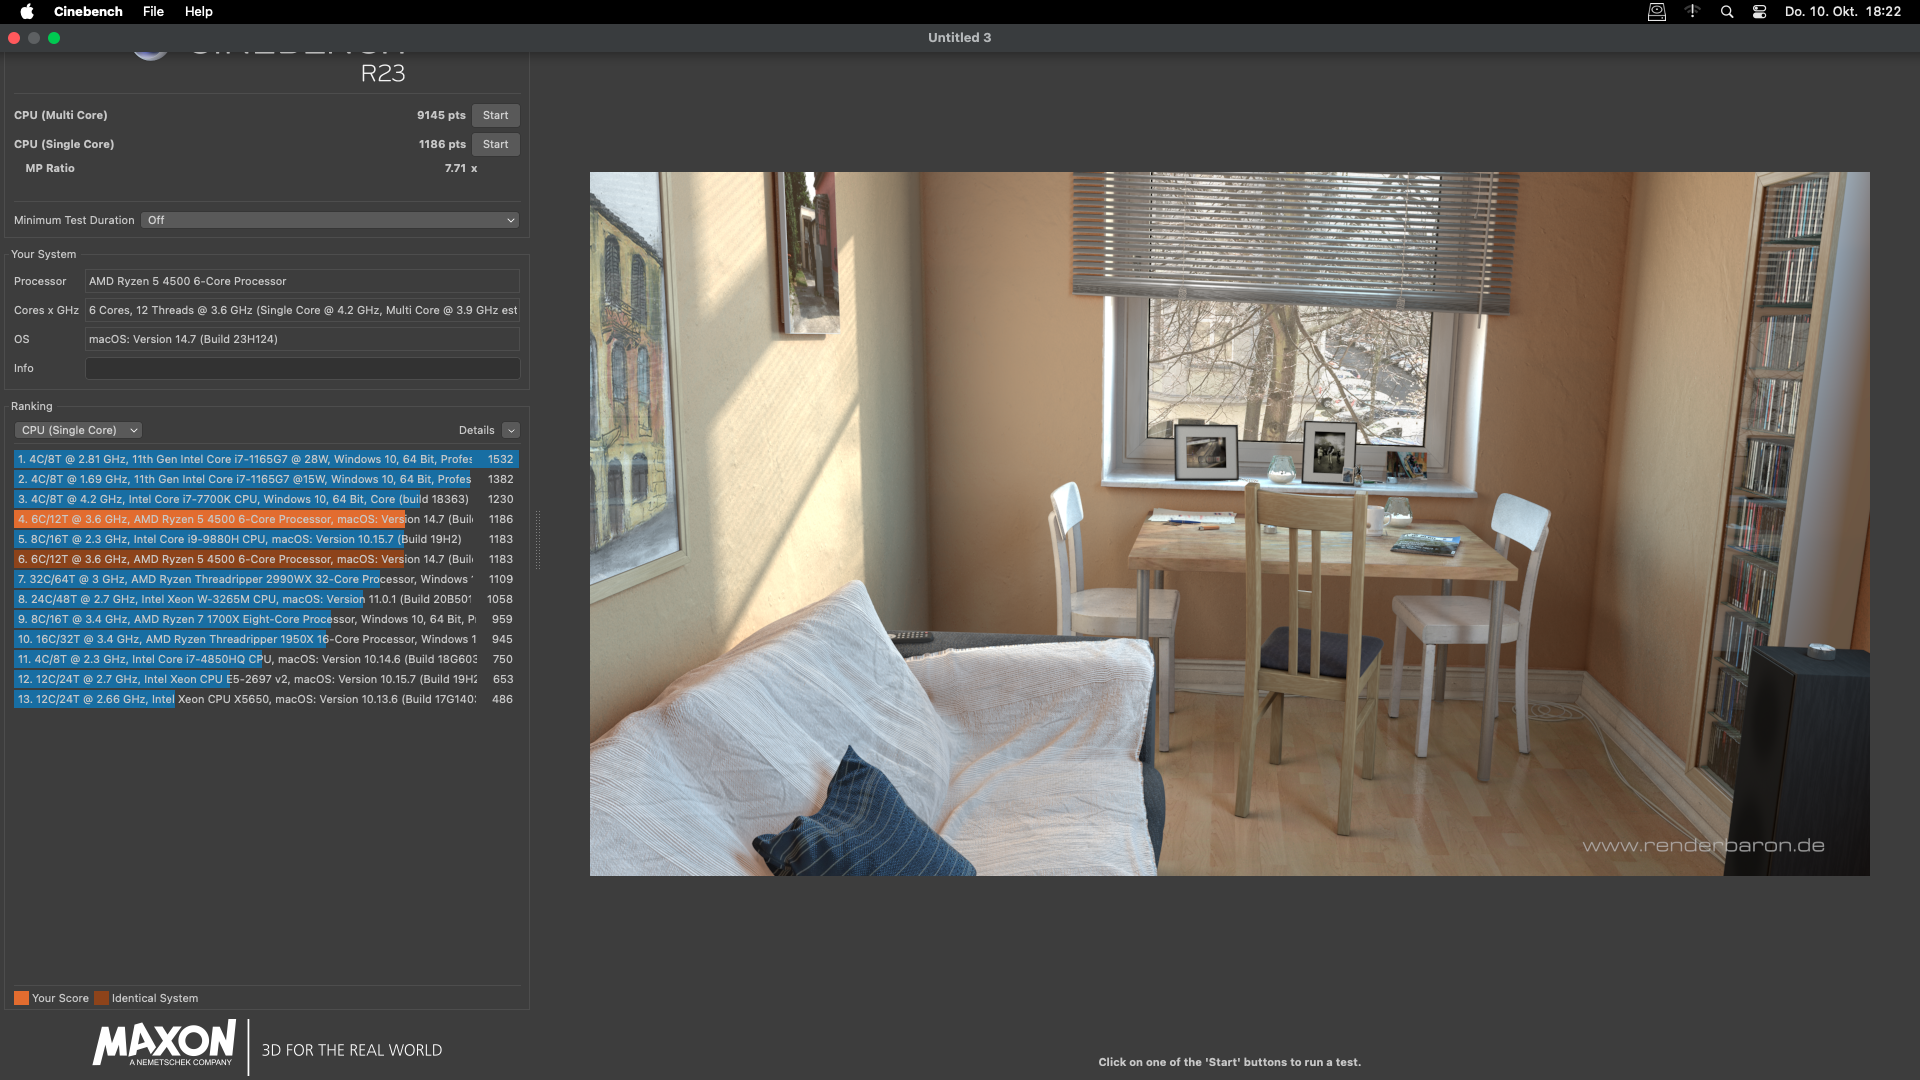Open the CPU (Single Core) ranking dropdown

78,430
